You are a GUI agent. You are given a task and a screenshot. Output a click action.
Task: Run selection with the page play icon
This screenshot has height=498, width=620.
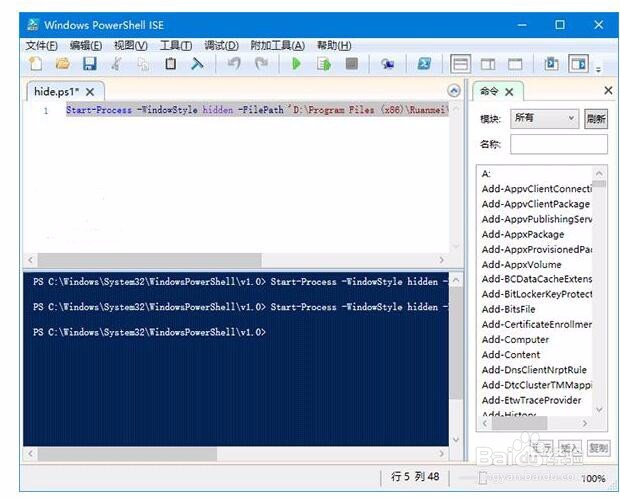(323, 64)
